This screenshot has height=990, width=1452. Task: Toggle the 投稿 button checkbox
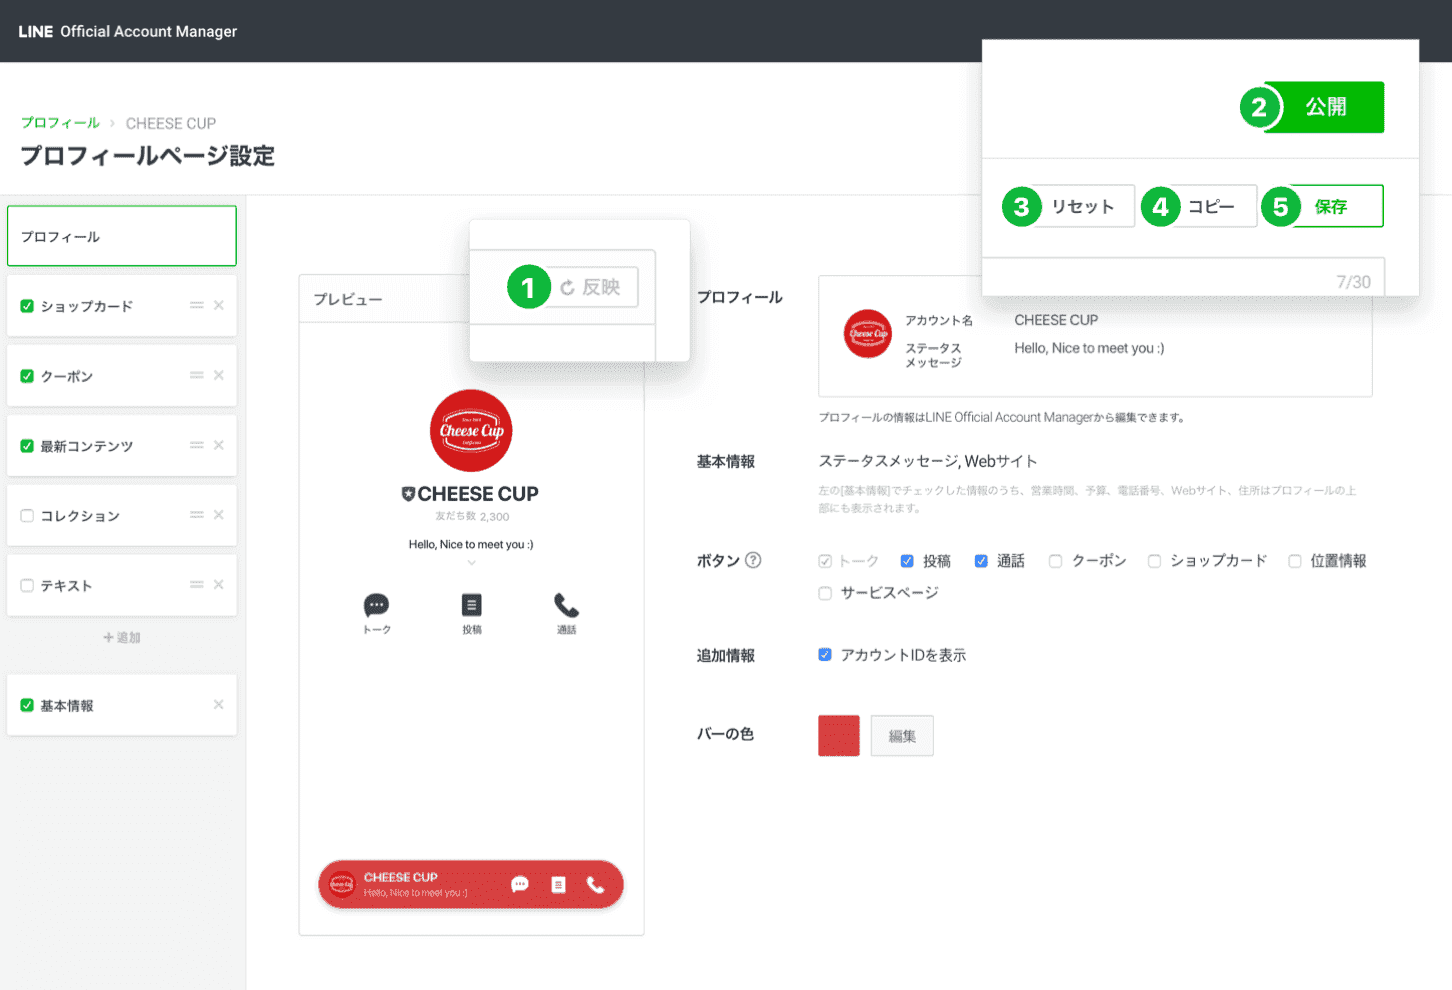907,561
